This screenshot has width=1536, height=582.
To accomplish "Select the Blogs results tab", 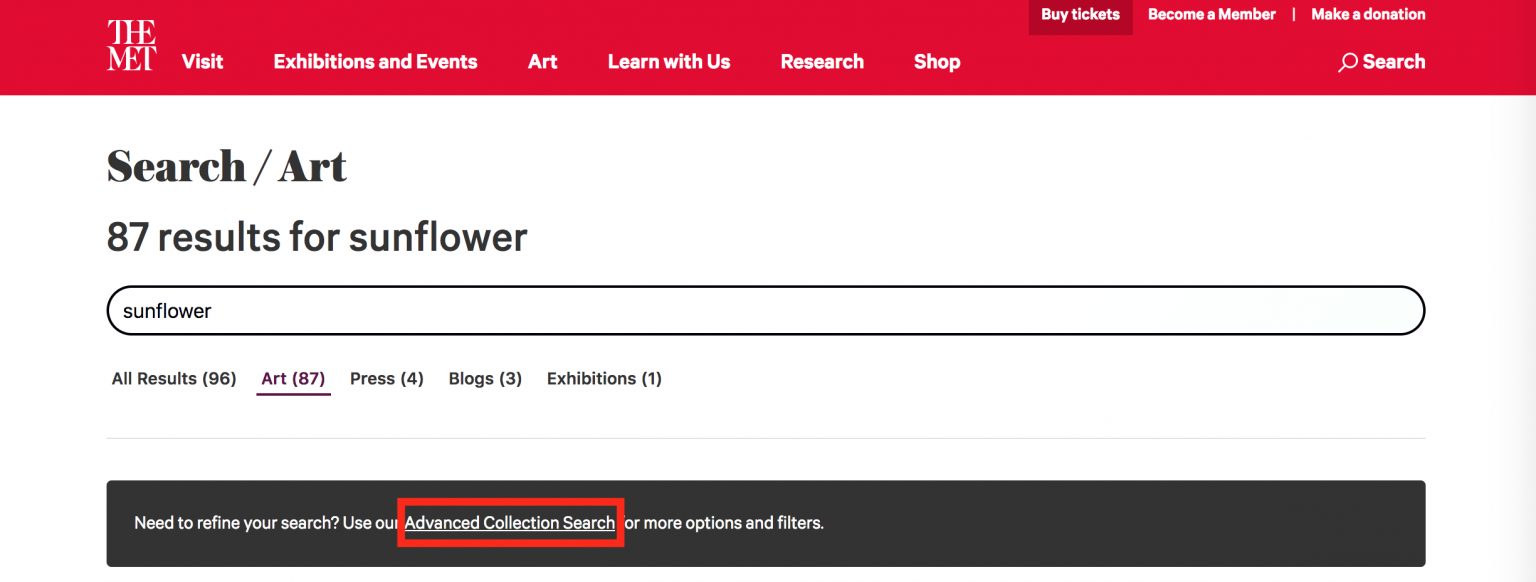I will [484, 378].
